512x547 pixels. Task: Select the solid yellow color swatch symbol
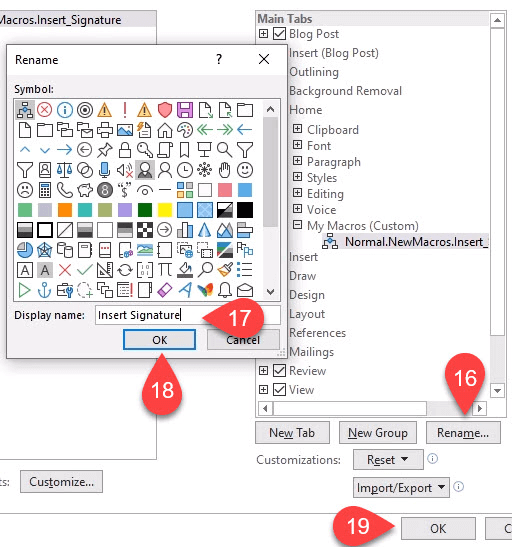pos(165,210)
